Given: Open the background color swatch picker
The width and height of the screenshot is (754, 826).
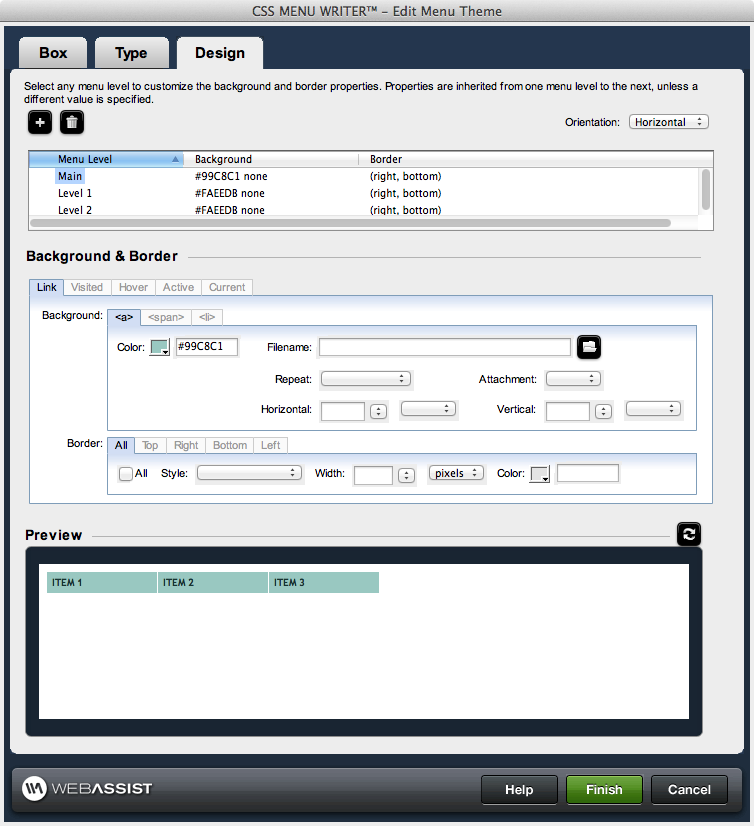Looking at the screenshot, I should (160, 347).
